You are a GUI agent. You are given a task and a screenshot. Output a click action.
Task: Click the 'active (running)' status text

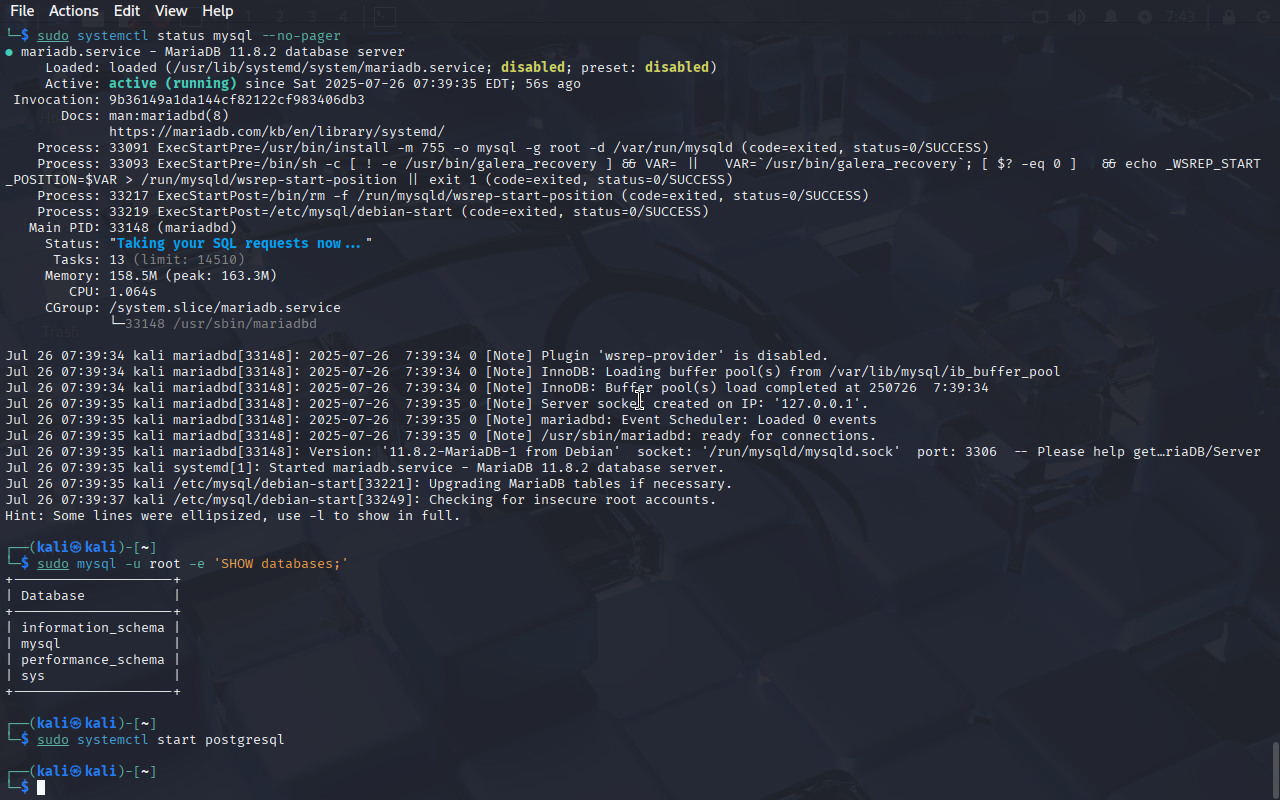[173, 84]
